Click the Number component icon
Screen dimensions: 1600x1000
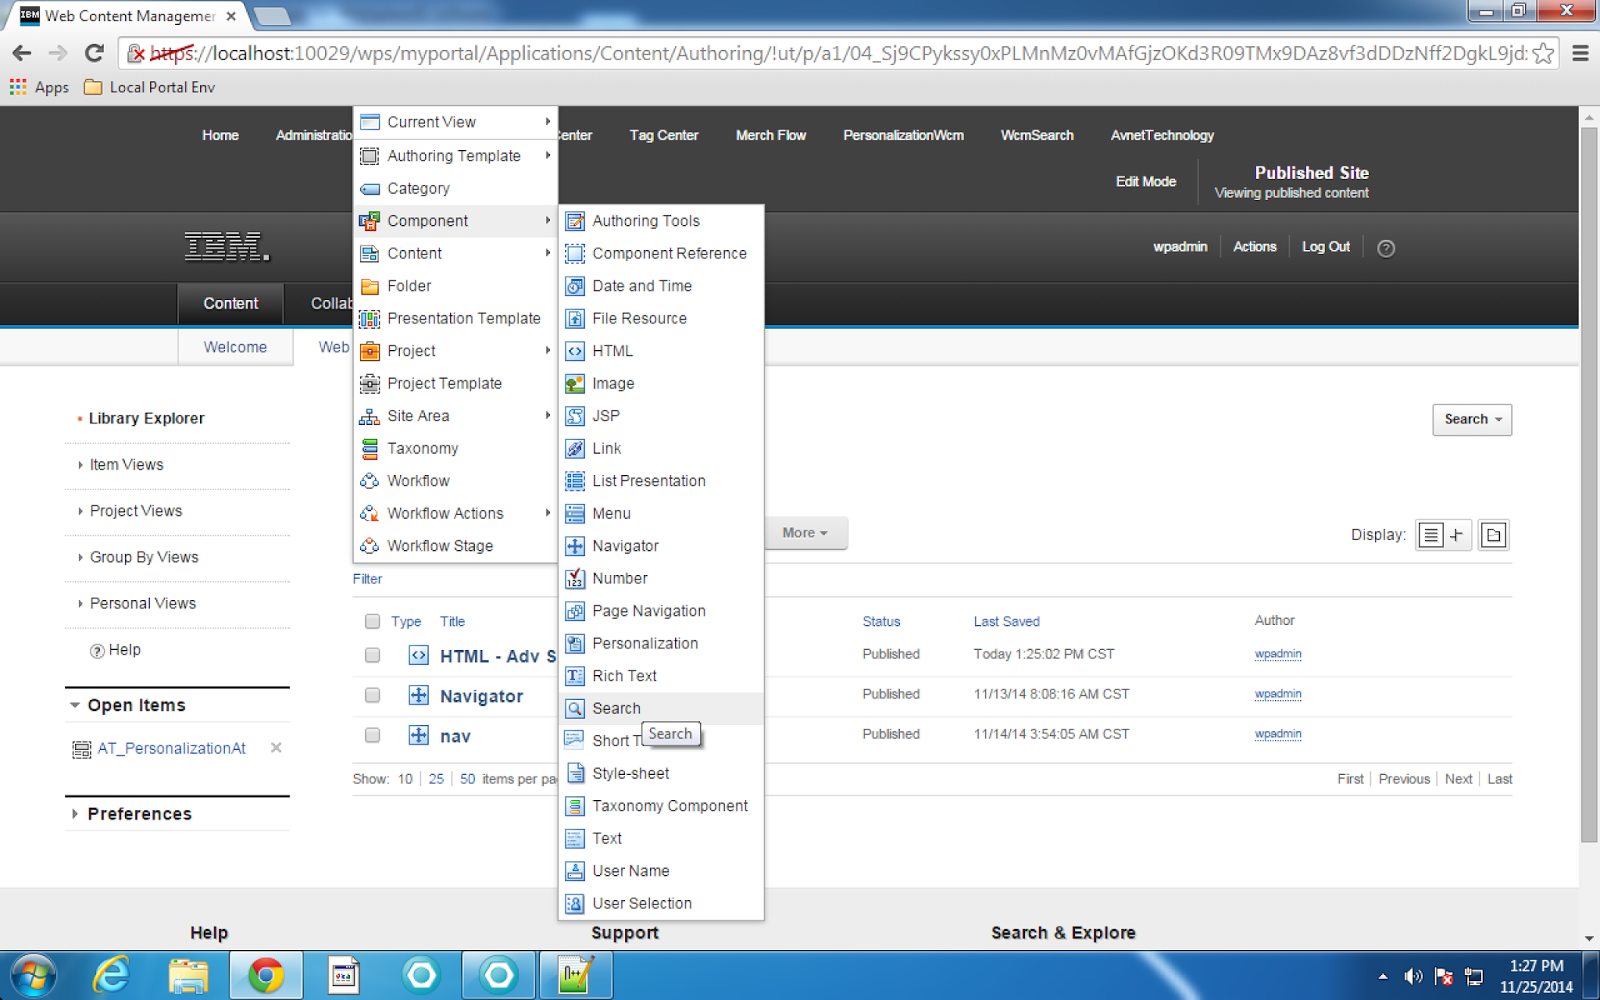pos(575,579)
